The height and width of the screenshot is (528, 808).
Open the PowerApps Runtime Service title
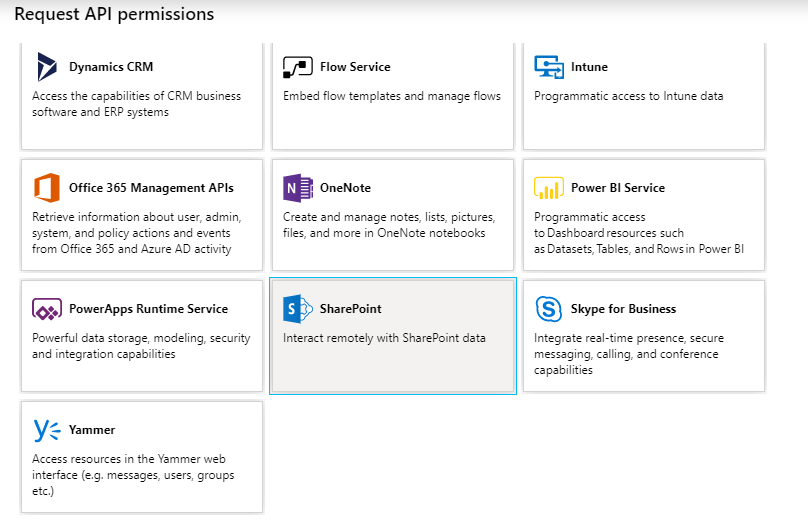click(148, 309)
